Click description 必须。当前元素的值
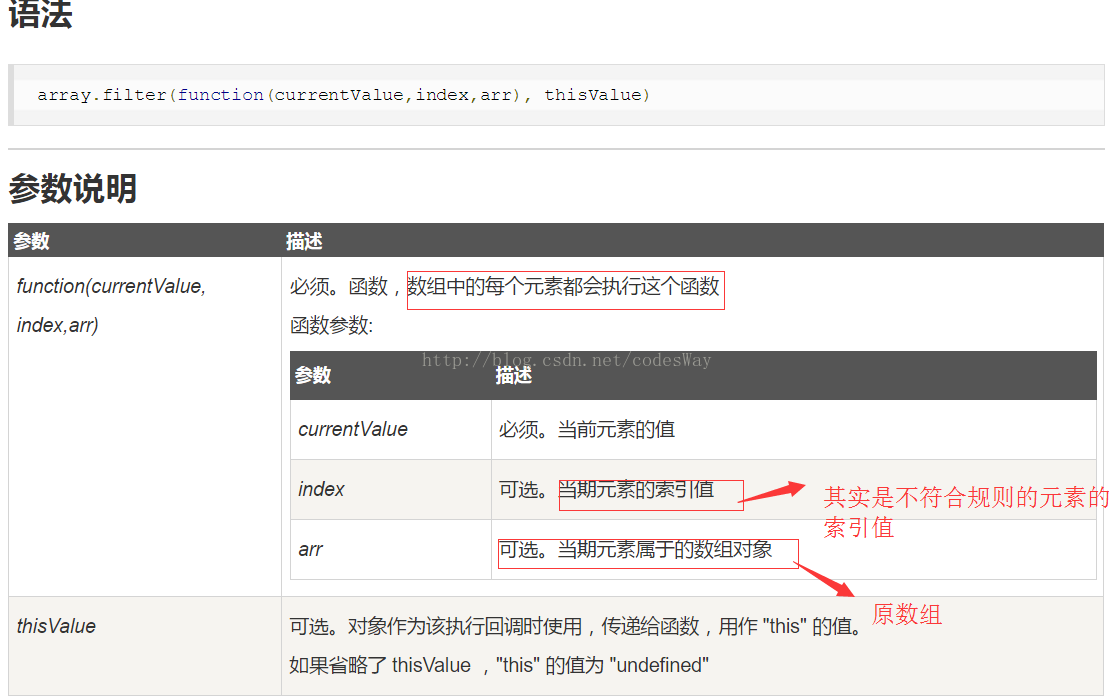This screenshot has height=698, width=1115. [x=587, y=429]
